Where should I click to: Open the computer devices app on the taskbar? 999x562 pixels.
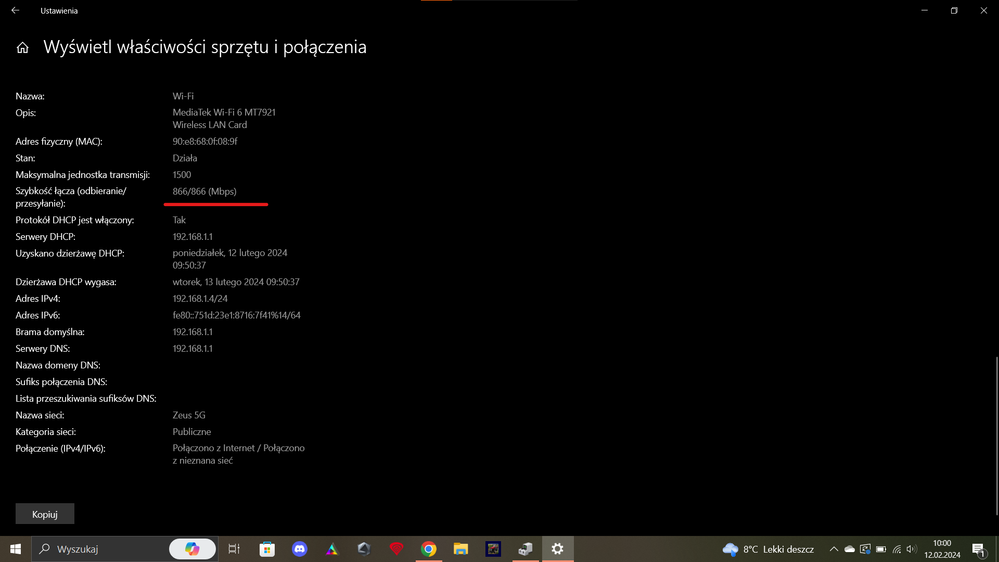click(525, 549)
